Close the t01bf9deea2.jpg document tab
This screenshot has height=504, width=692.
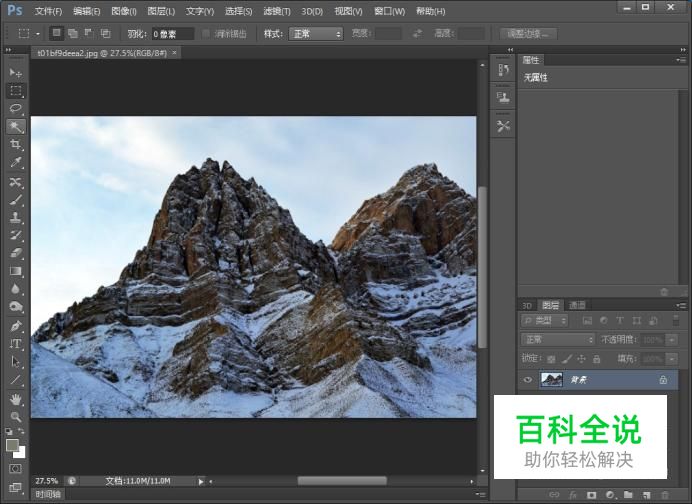pyautogui.click(x=174, y=53)
